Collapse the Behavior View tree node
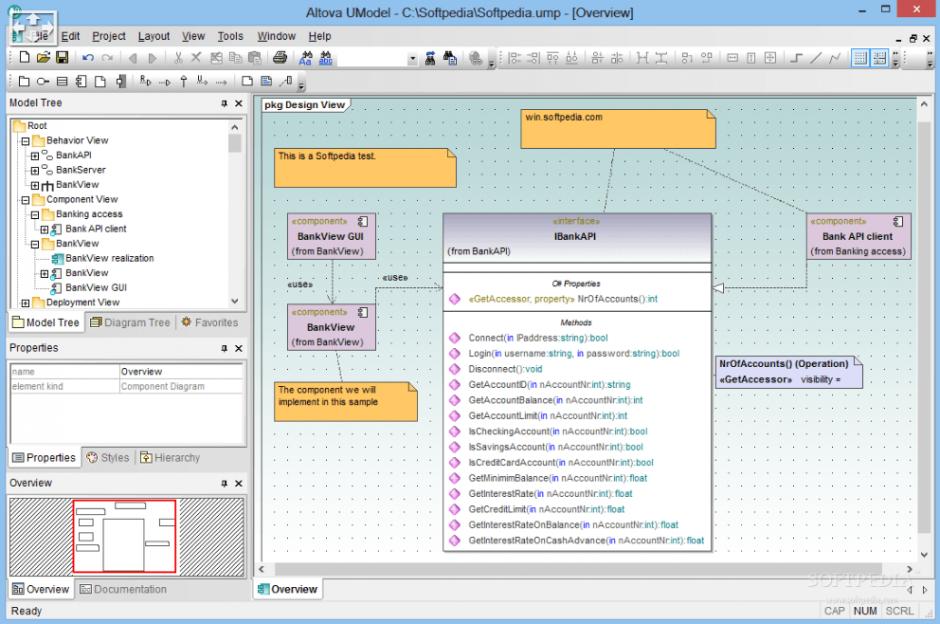The image size is (940, 624). tap(26, 141)
